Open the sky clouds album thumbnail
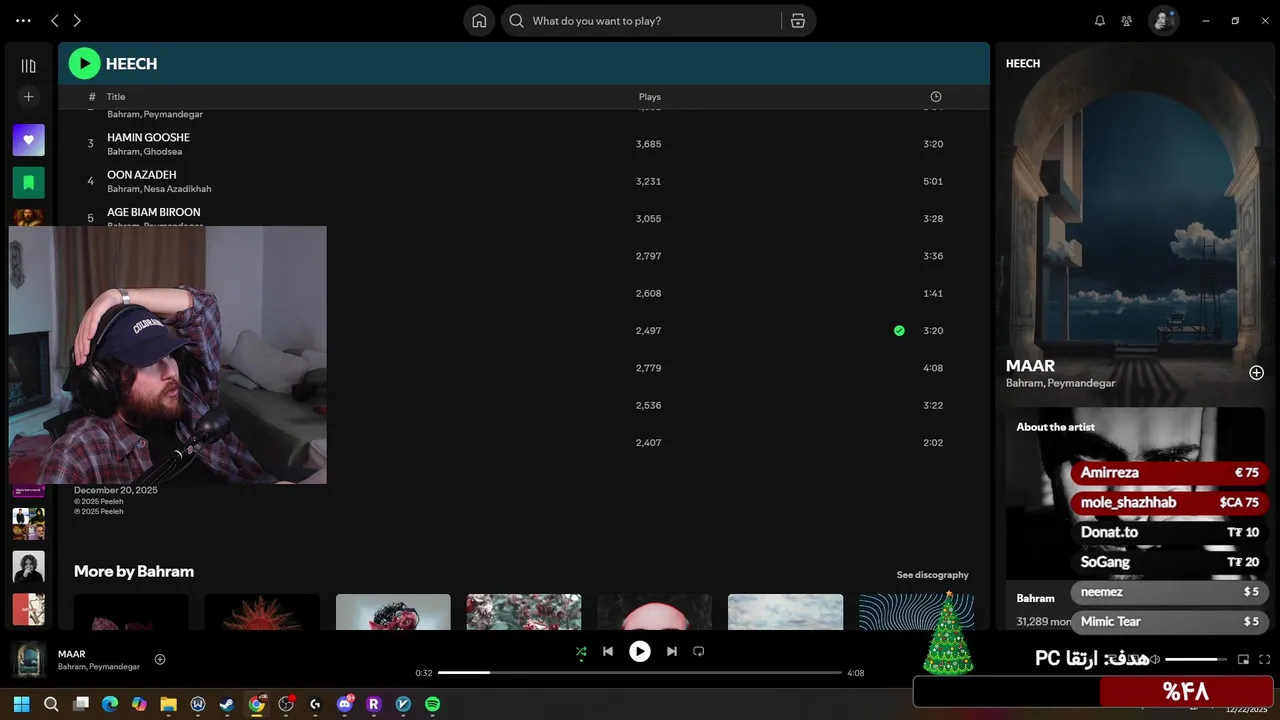 (785, 612)
